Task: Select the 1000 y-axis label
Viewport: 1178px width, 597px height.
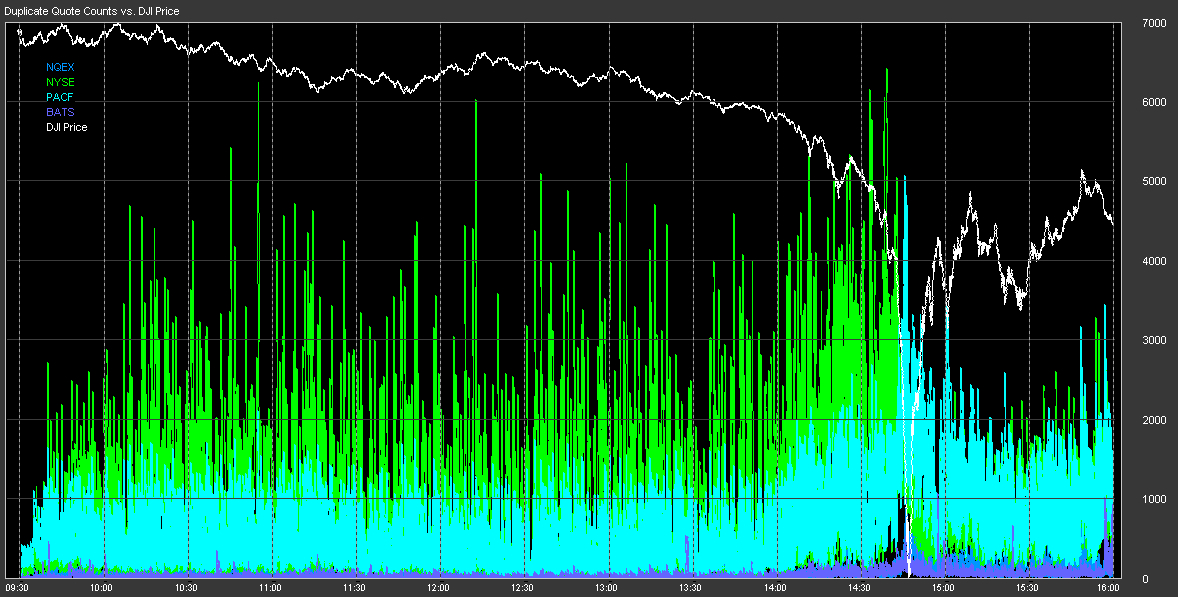Action: 1153,499
